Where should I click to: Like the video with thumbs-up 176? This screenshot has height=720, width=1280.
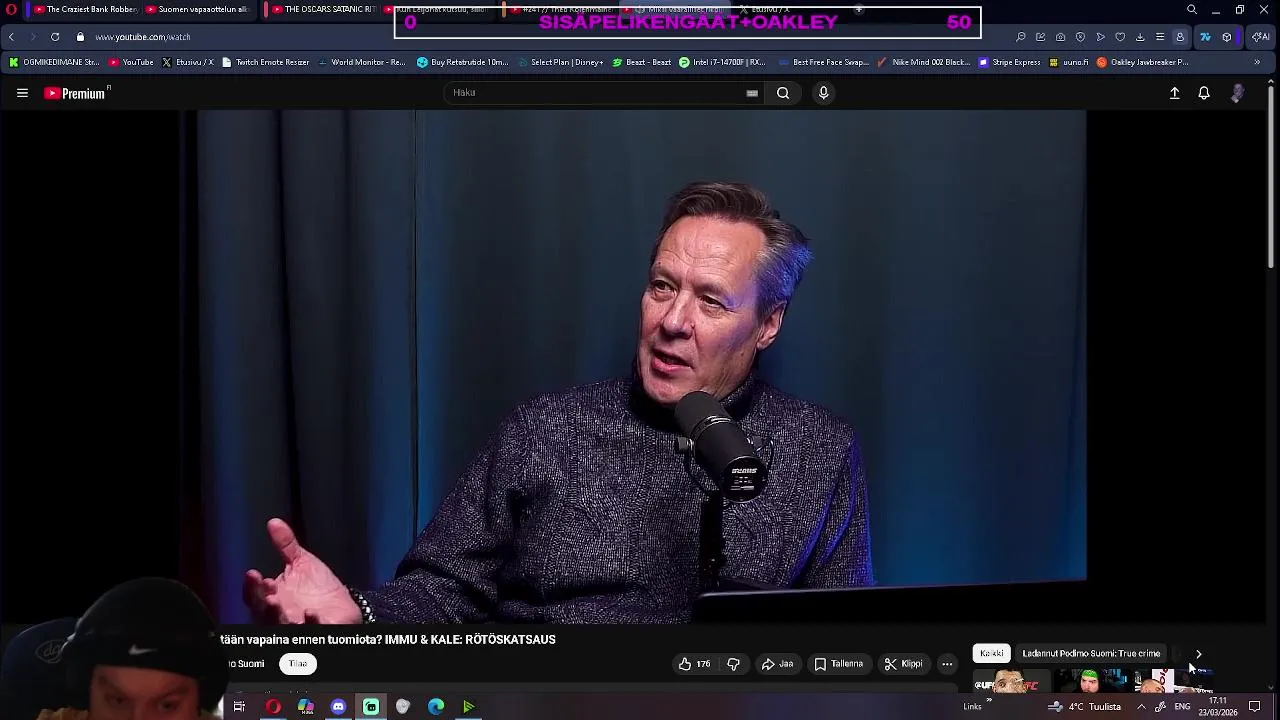[695, 664]
